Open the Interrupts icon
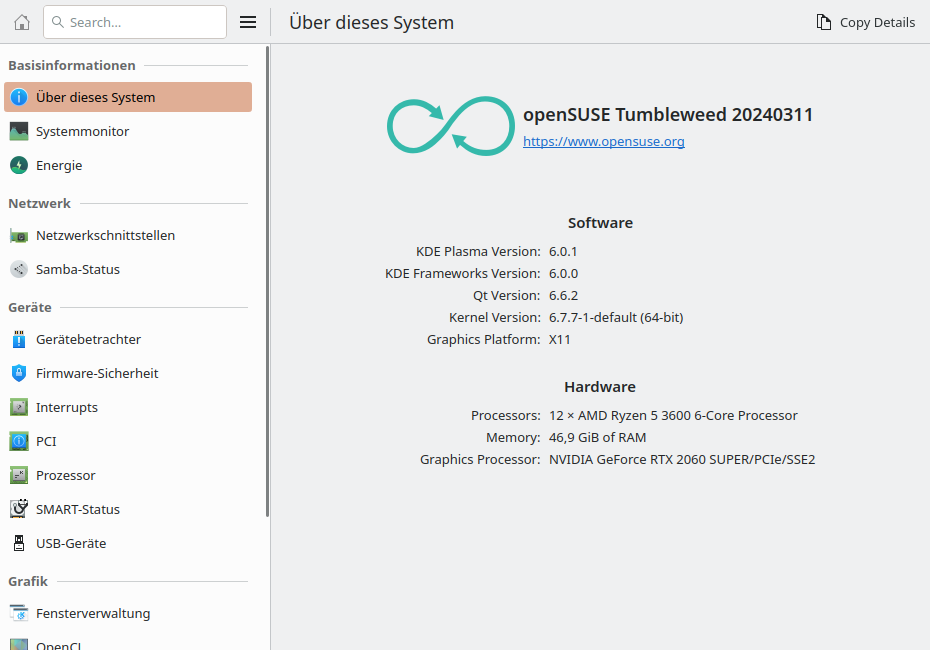This screenshot has height=650, width=930. click(x=19, y=407)
